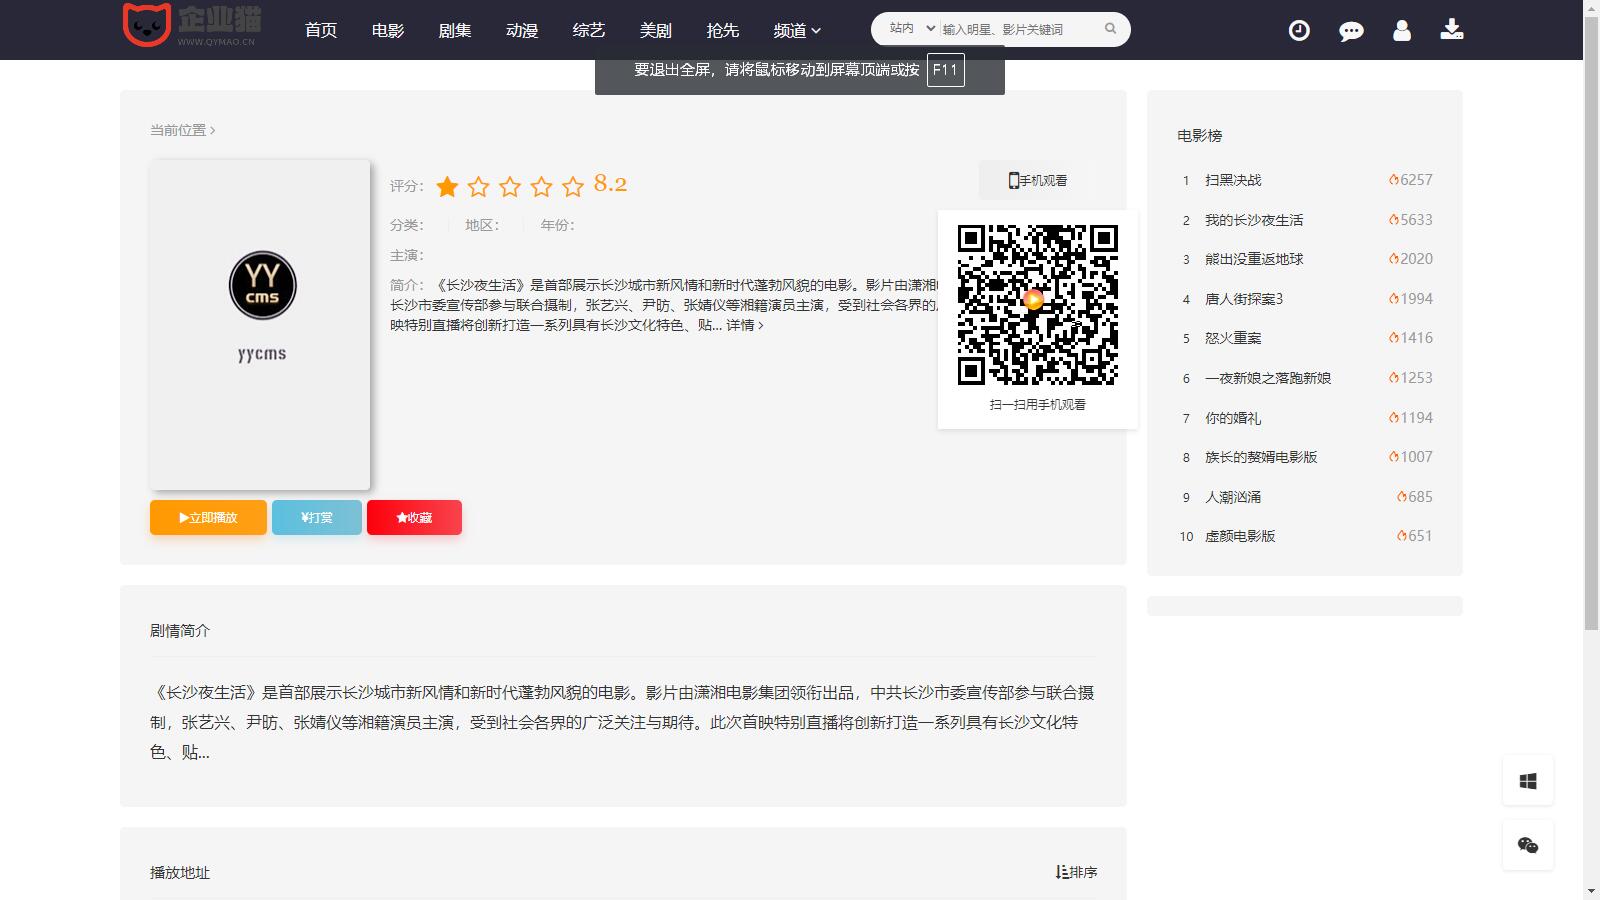
Task: Open the WeChat floating icon
Action: [1527, 845]
